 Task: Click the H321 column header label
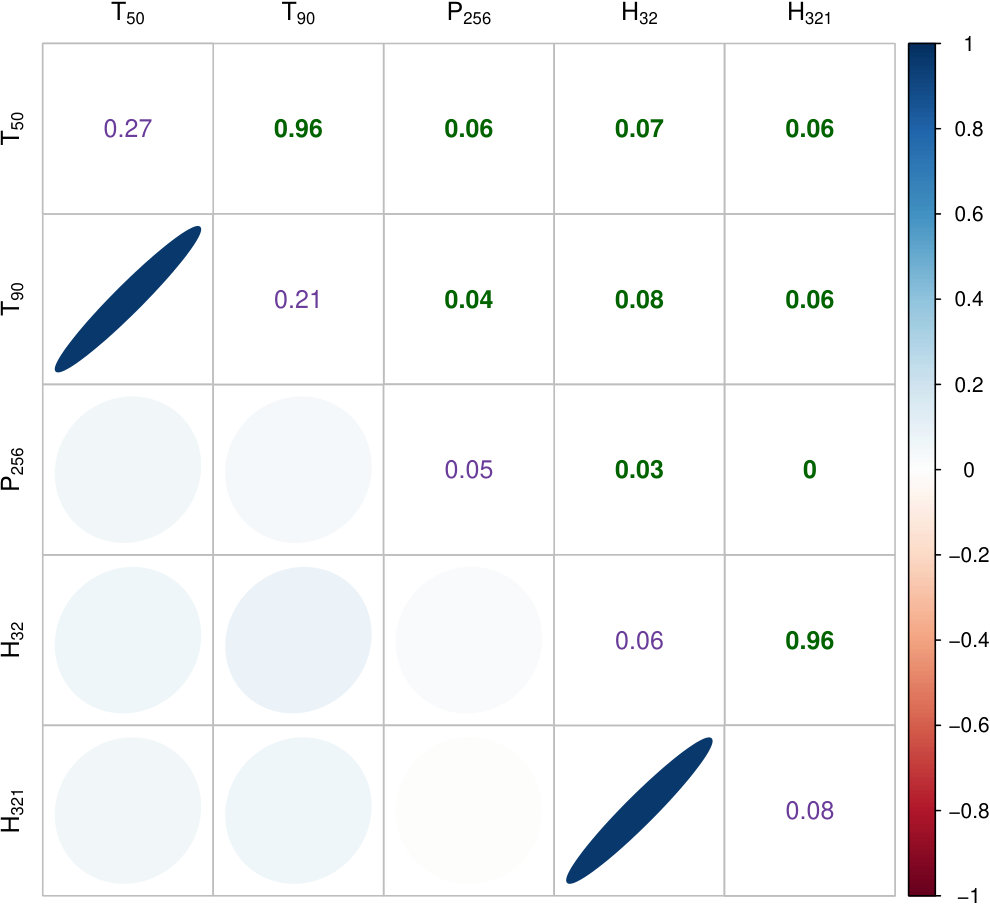[809, 14]
